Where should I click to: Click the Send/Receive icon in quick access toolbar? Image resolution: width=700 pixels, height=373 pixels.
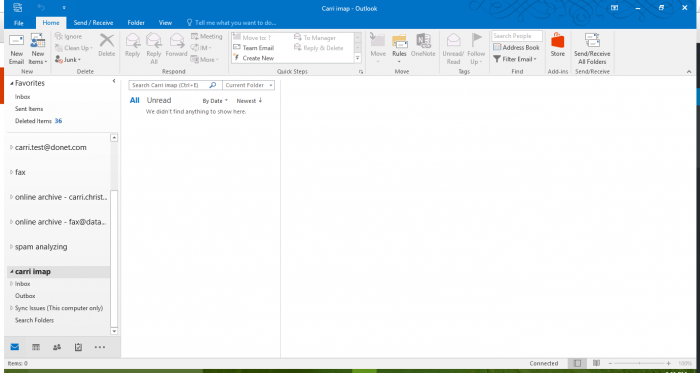coord(17,8)
